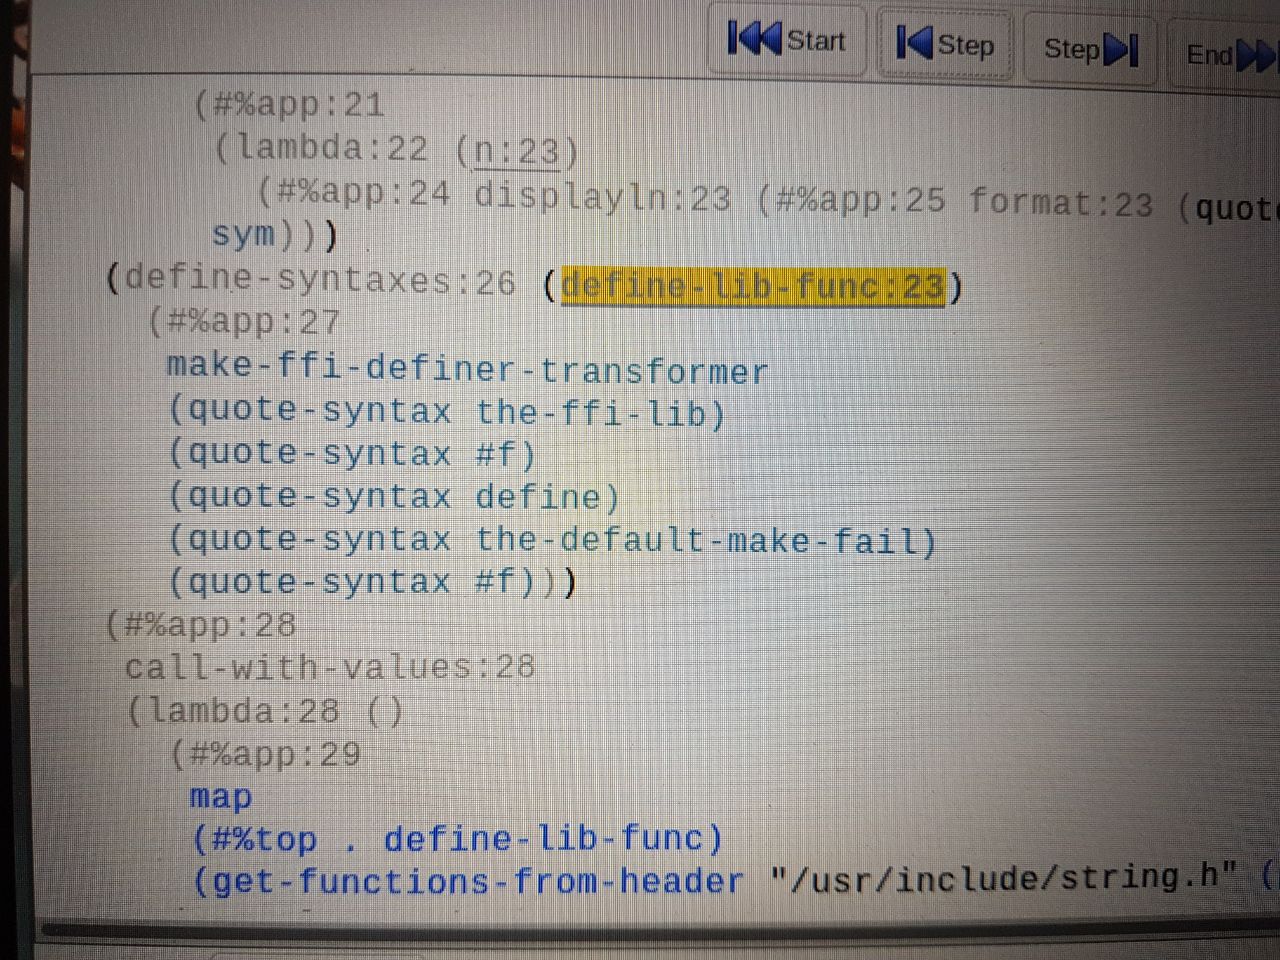Jump to End of macro expansion
The image size is (1280, 960).
coord(1227,53)
